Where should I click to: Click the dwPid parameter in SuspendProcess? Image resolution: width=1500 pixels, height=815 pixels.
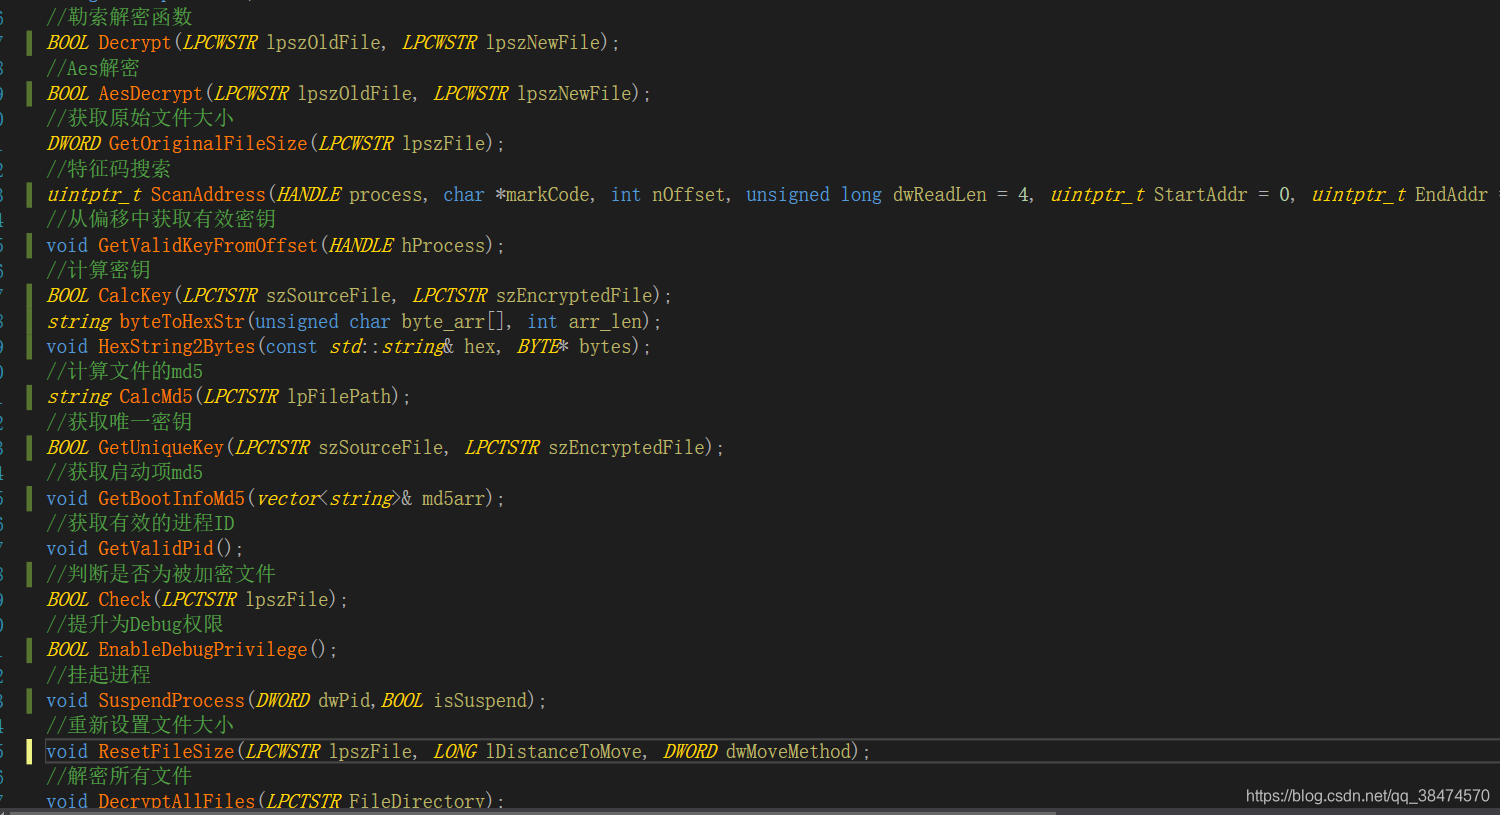[x=344, y=701]
